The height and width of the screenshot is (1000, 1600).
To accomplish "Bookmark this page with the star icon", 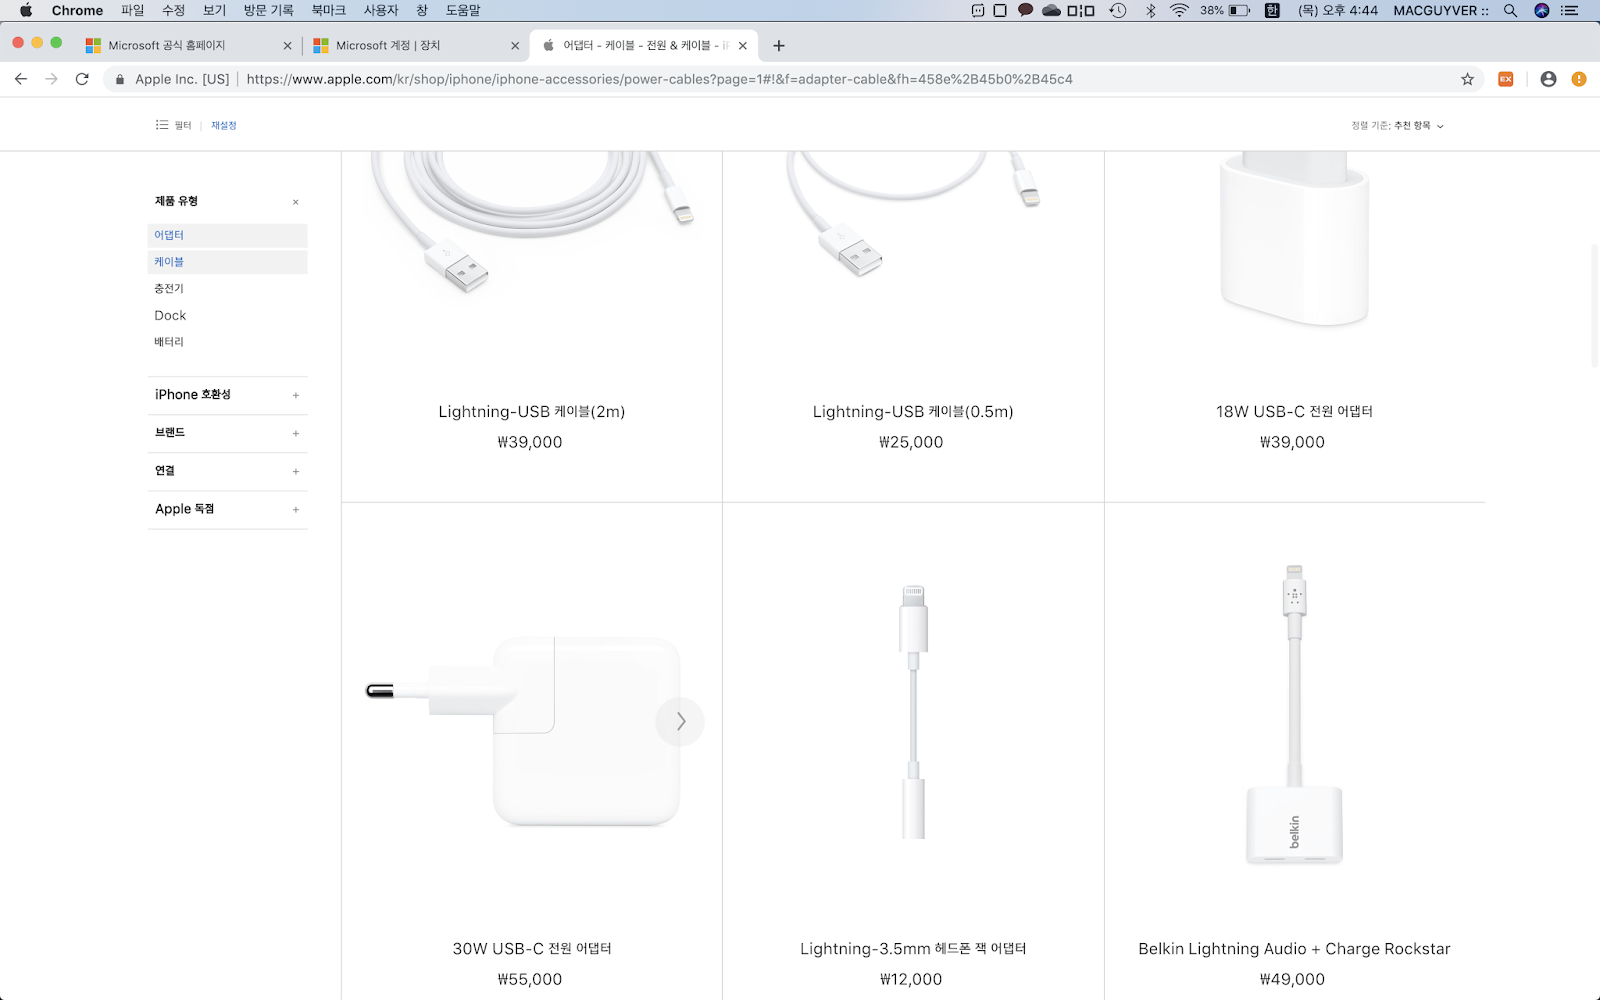I will click(1467, 79).
